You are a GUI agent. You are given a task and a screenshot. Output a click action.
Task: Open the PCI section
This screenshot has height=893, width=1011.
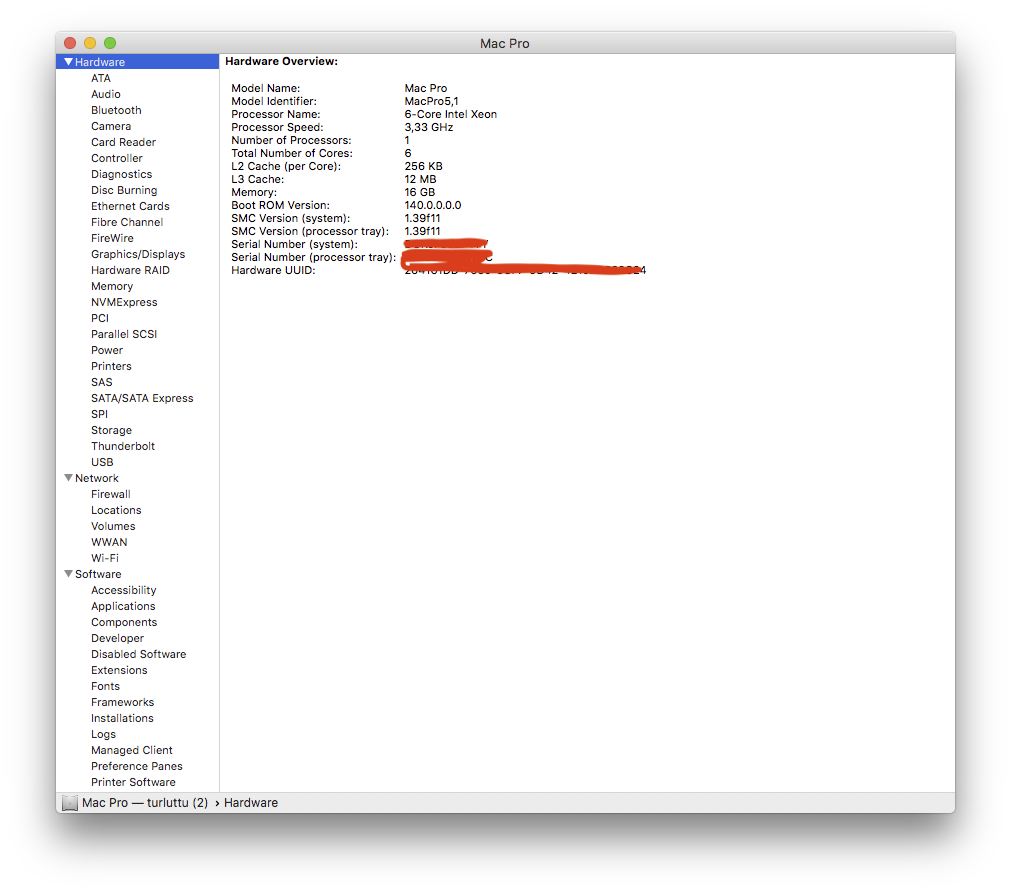(x=100, y=318)
